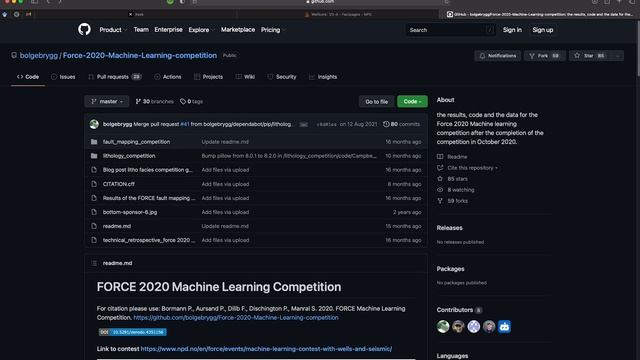The image size is (640, 360).
Task: View the 80 commits history
Action: pos(401,124)
